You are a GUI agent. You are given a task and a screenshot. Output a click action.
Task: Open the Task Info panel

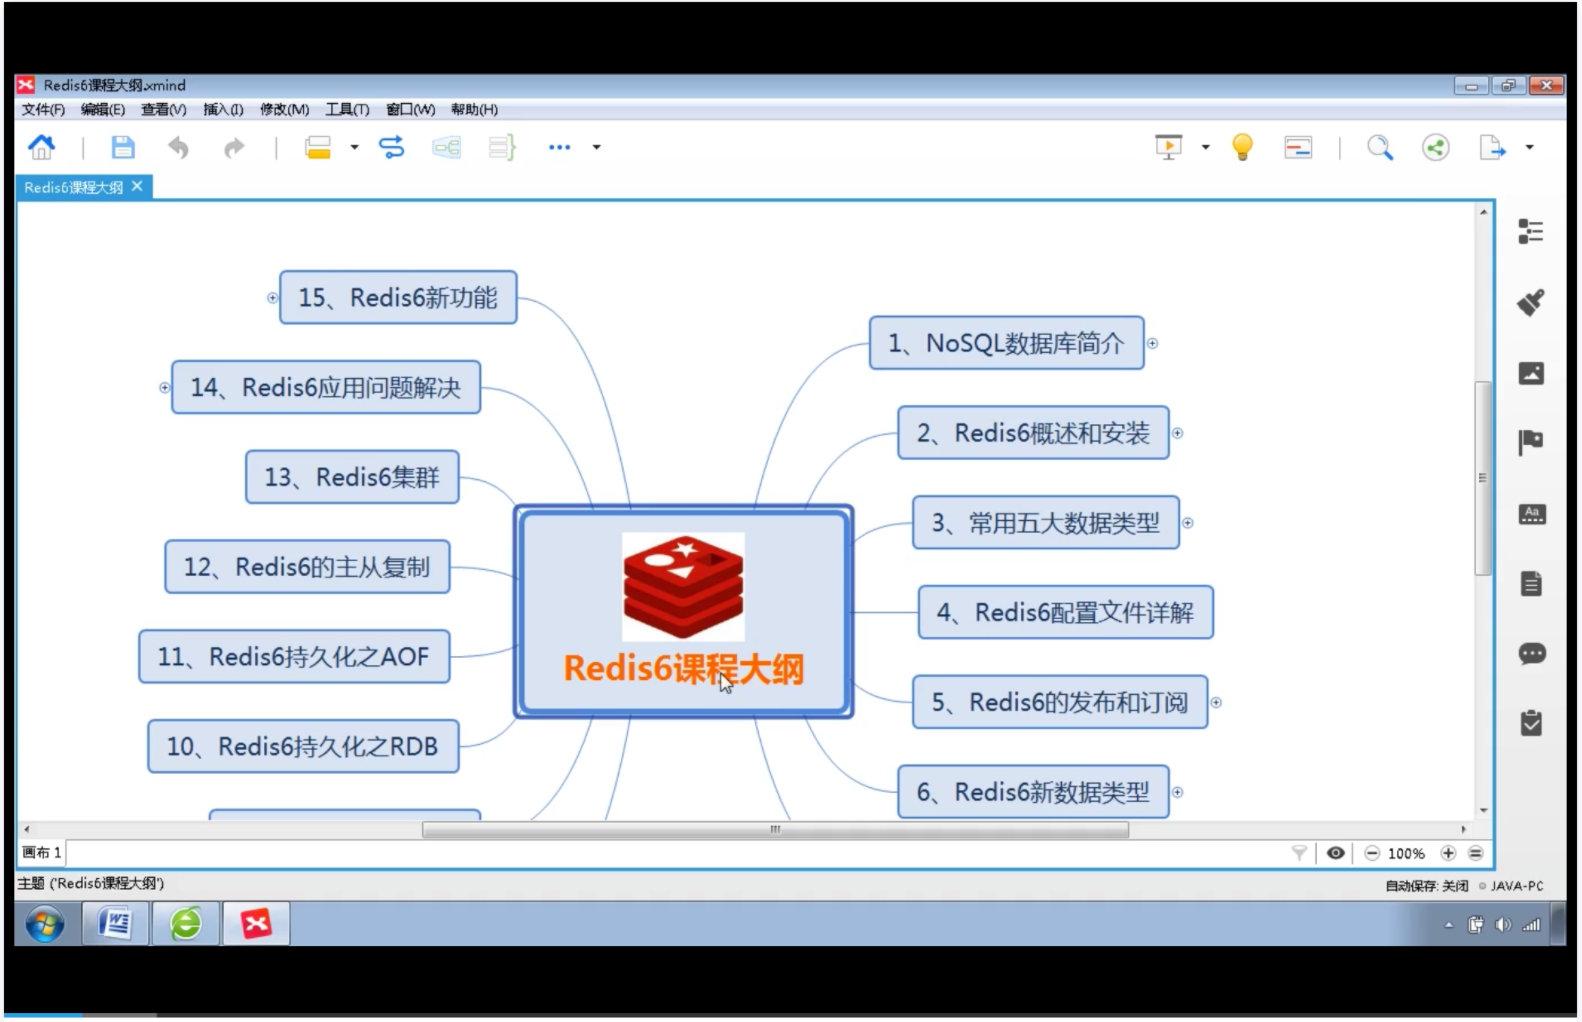(1531, 723)
